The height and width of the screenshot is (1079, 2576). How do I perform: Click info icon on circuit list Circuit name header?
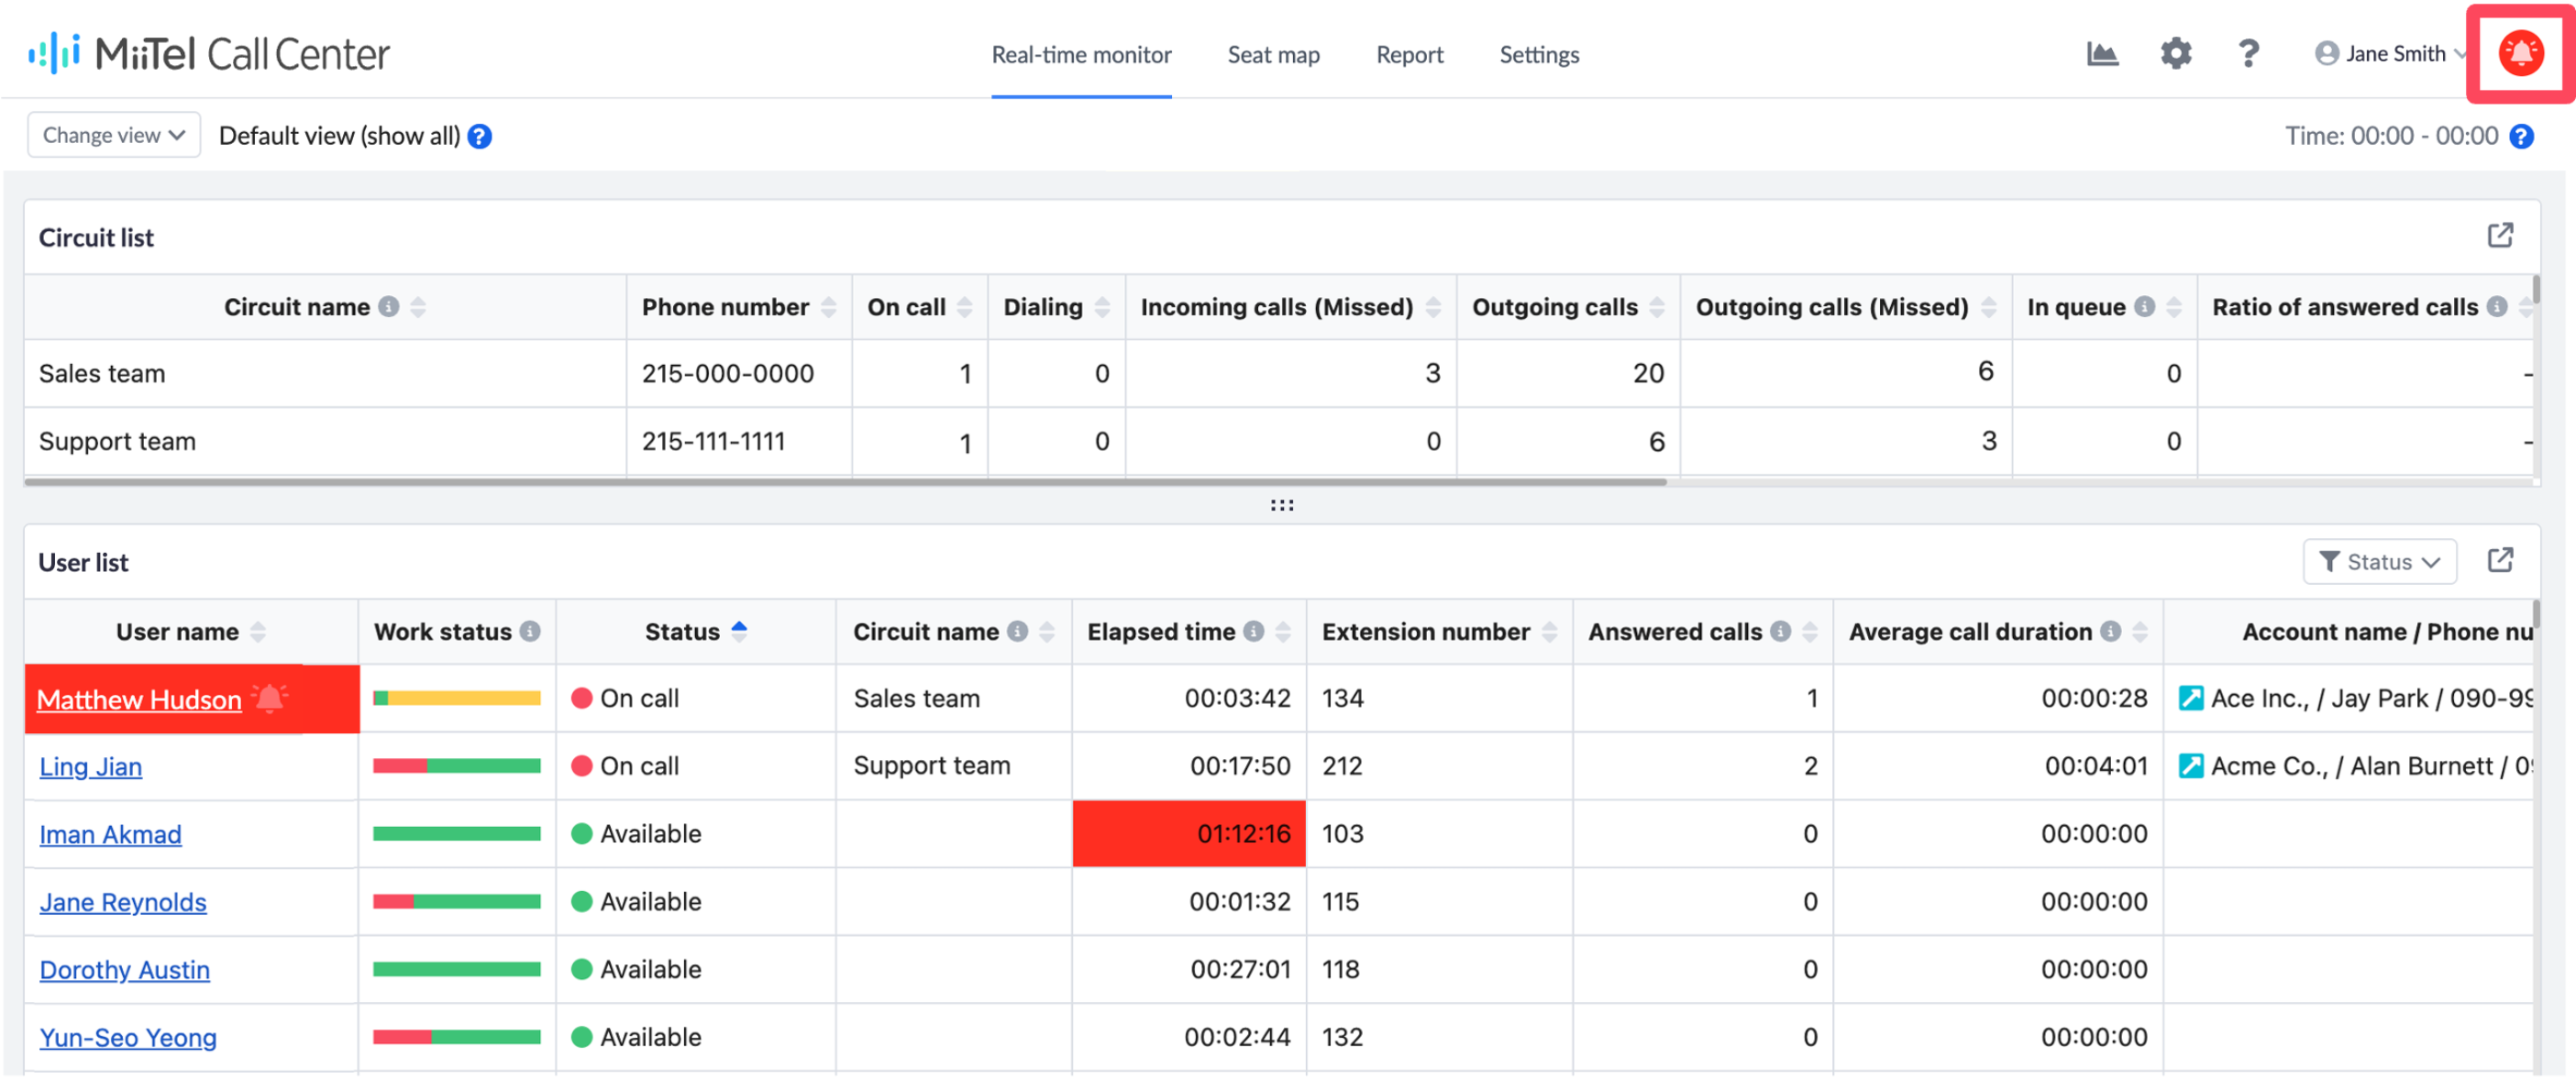click(389, 307)
